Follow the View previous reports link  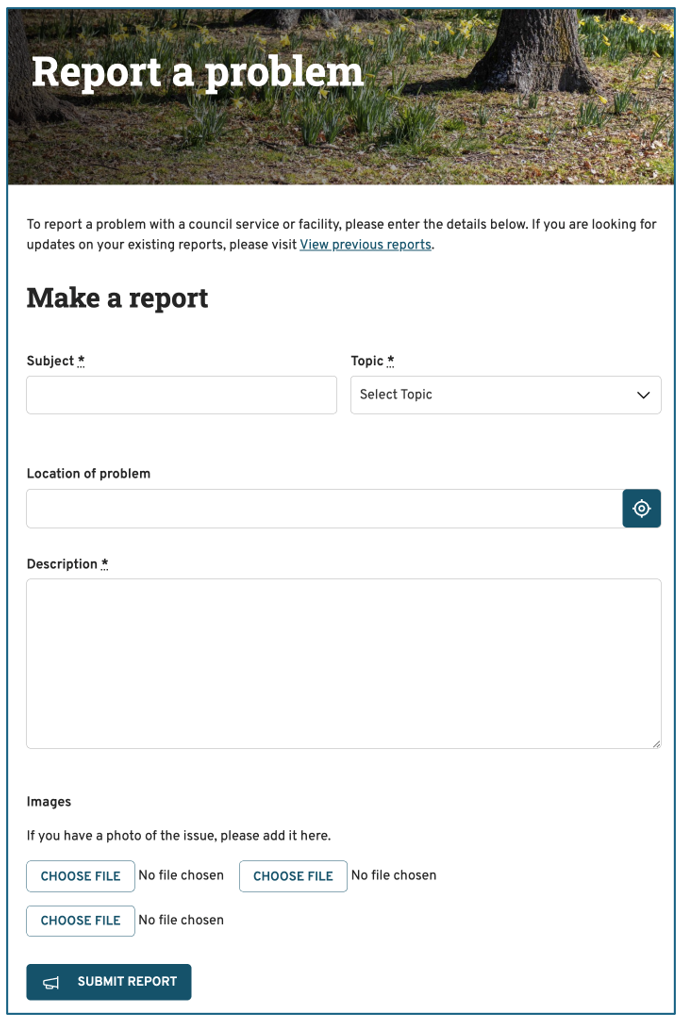point(365,245)
